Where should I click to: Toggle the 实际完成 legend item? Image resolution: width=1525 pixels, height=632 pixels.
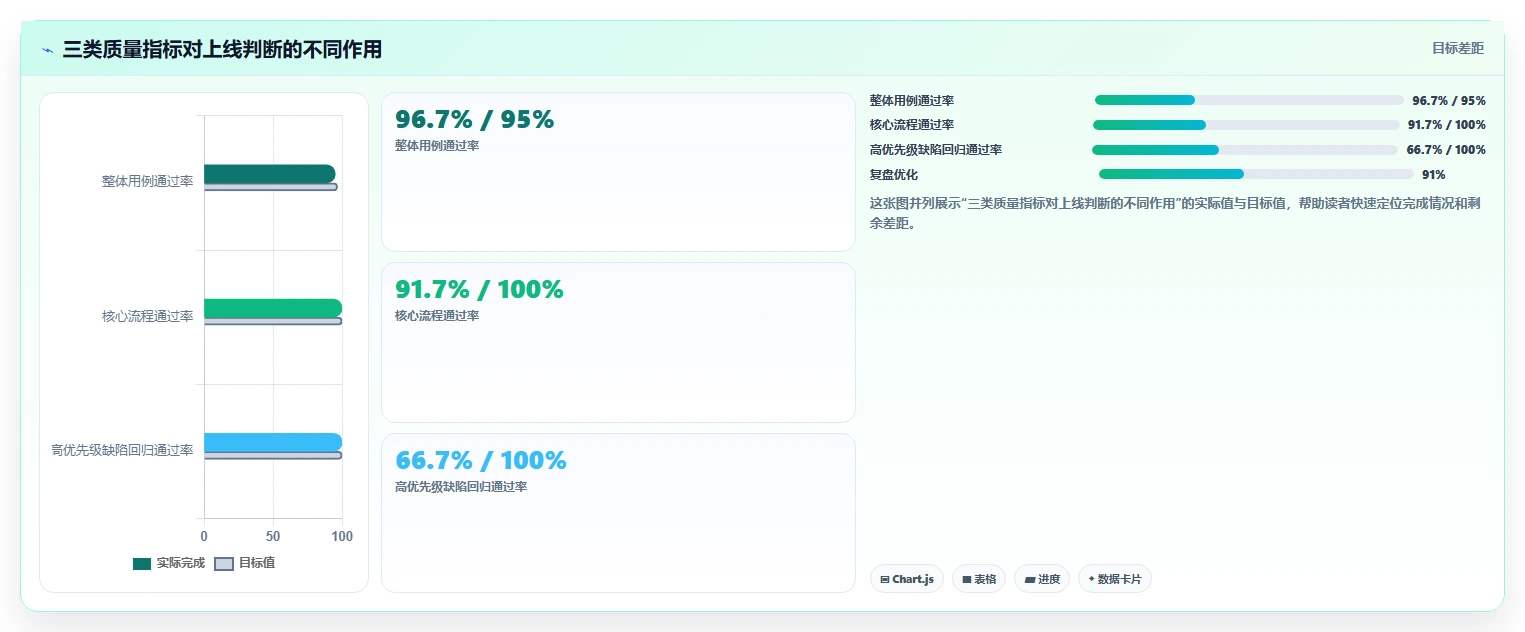click(169, 563)
